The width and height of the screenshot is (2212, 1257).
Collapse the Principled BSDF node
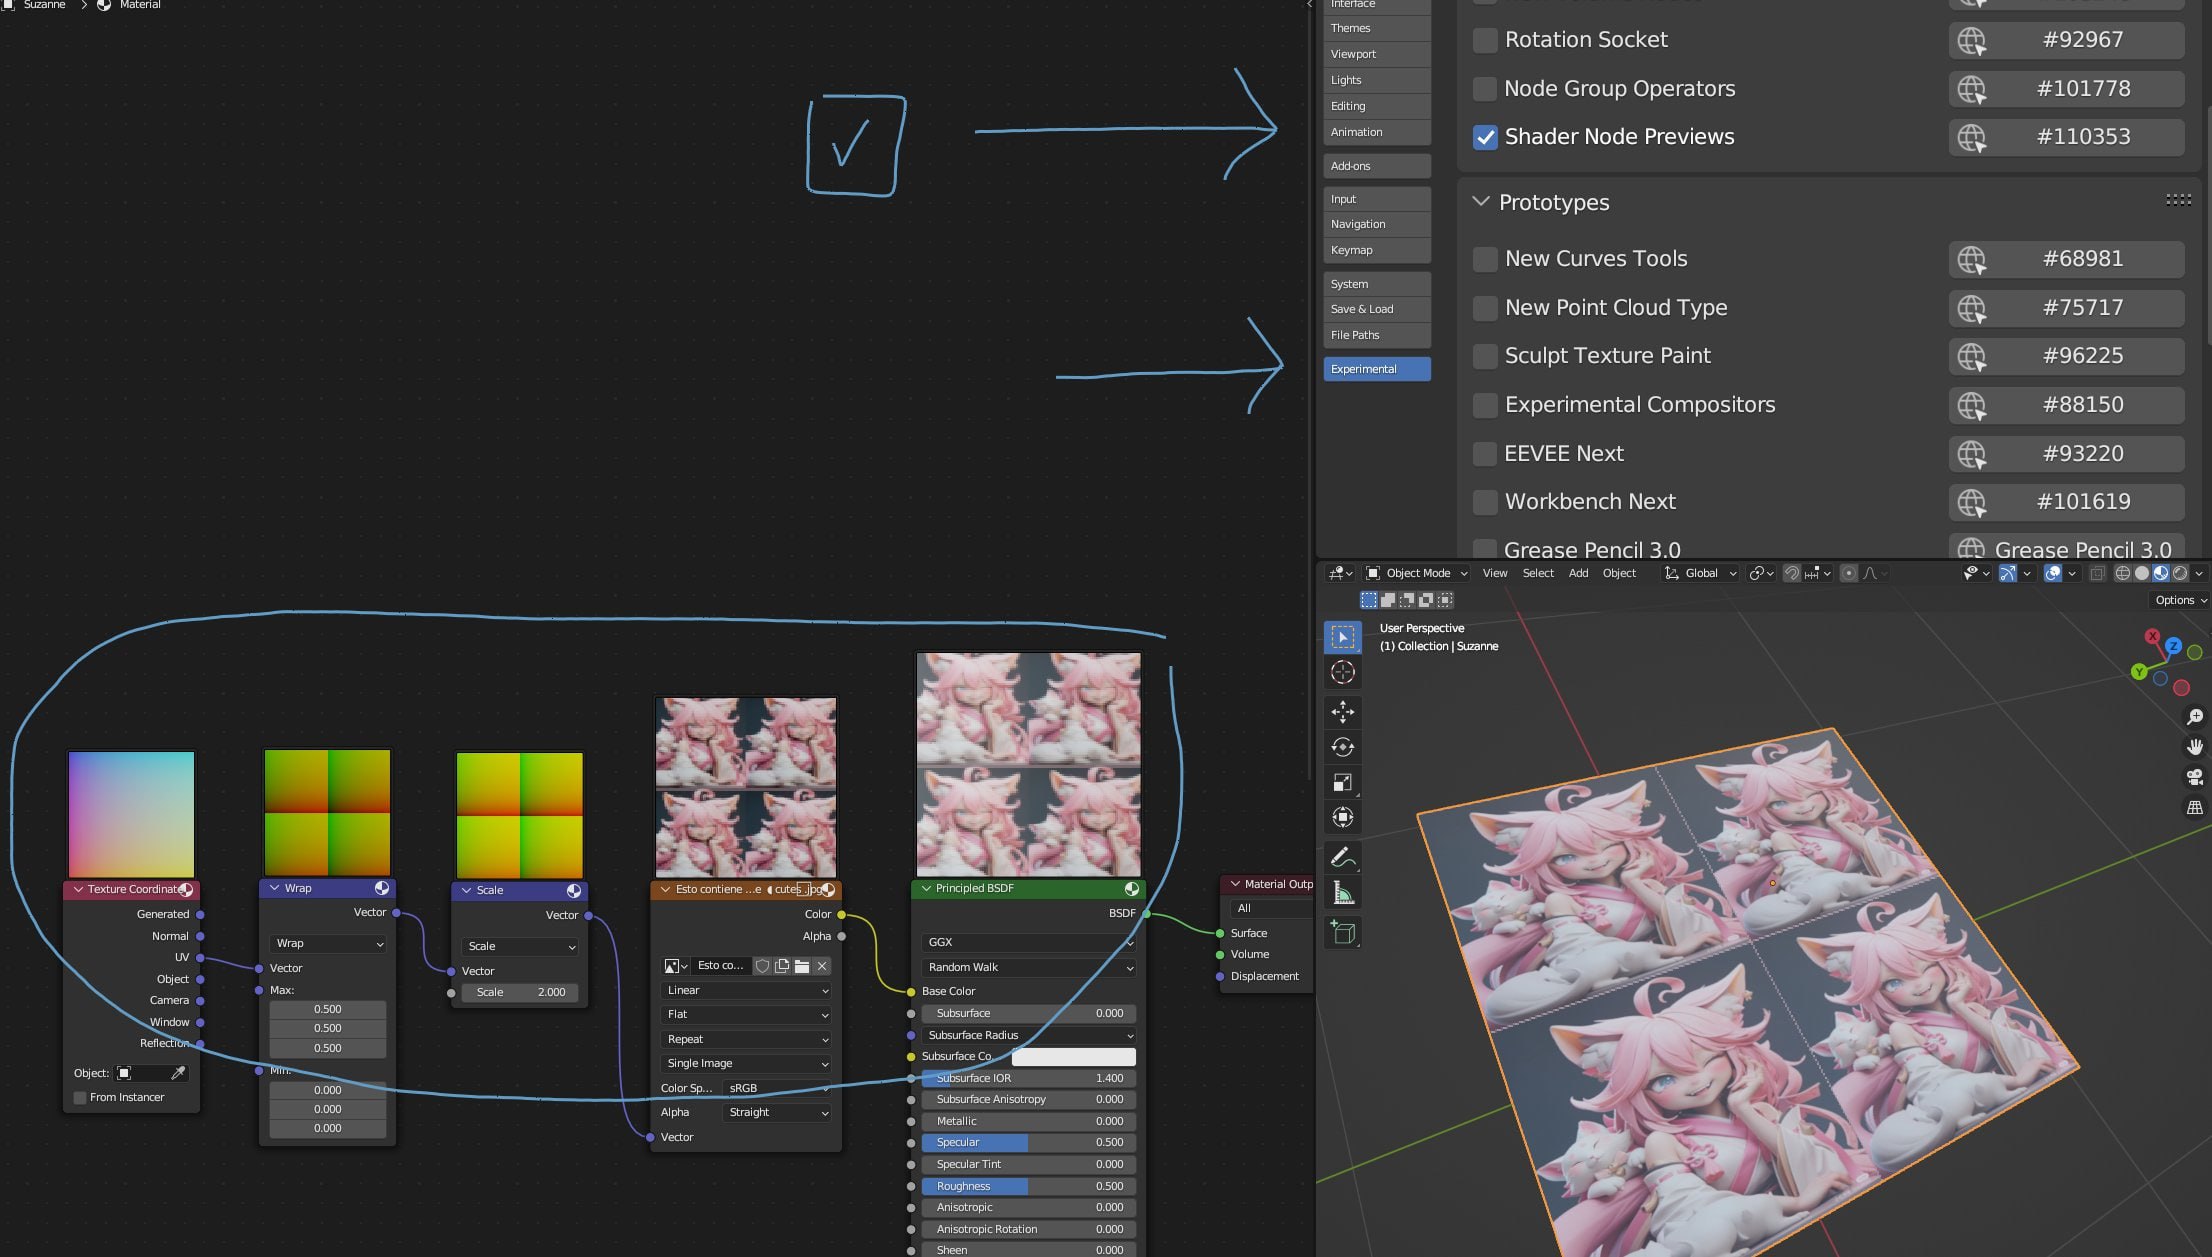(x=926, y=888)
